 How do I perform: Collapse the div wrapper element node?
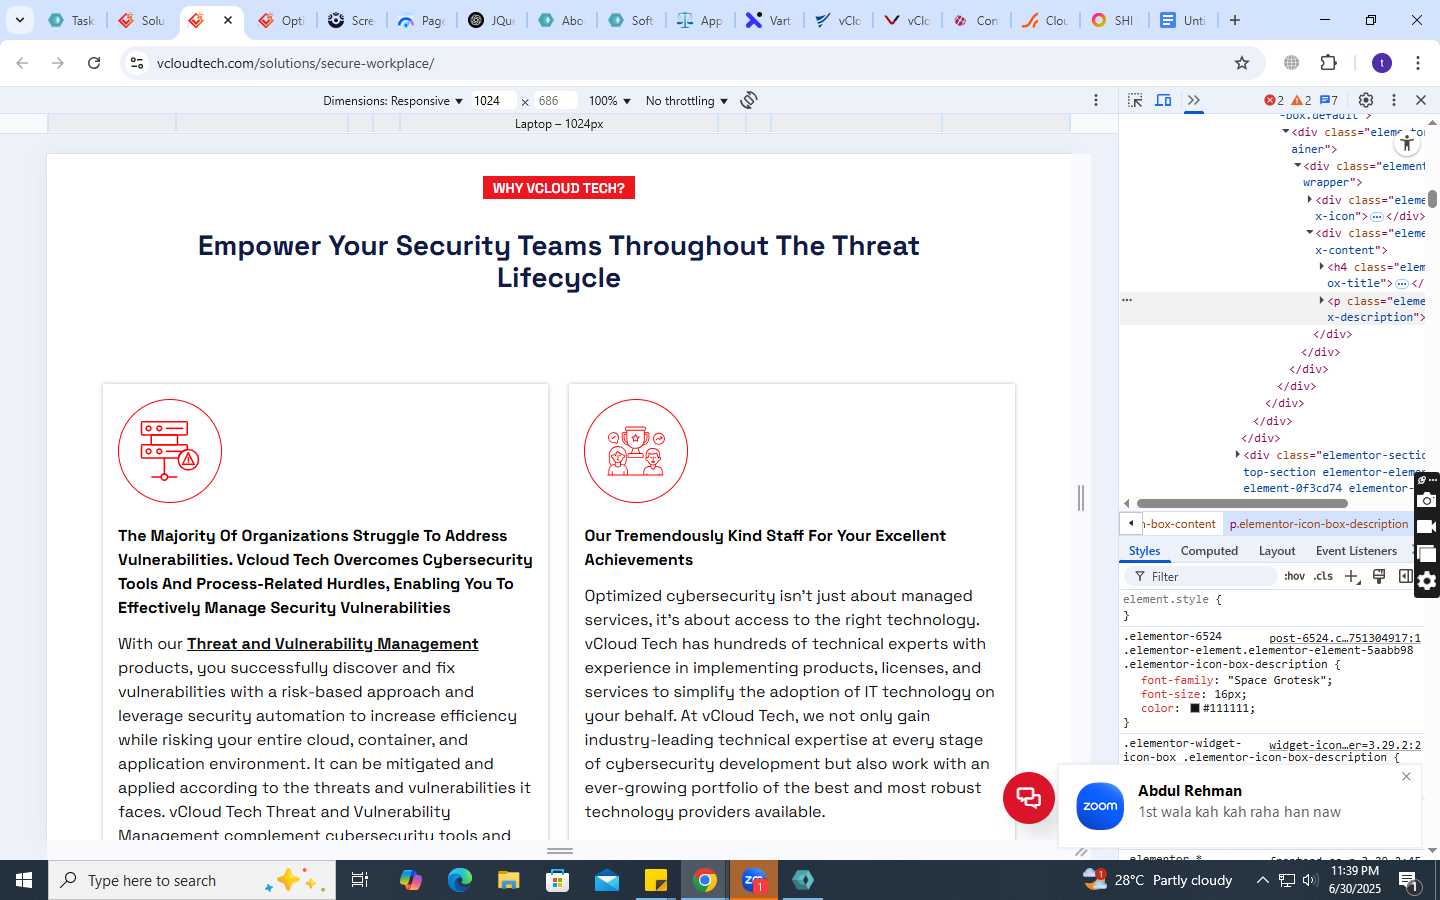point(1297,166)
